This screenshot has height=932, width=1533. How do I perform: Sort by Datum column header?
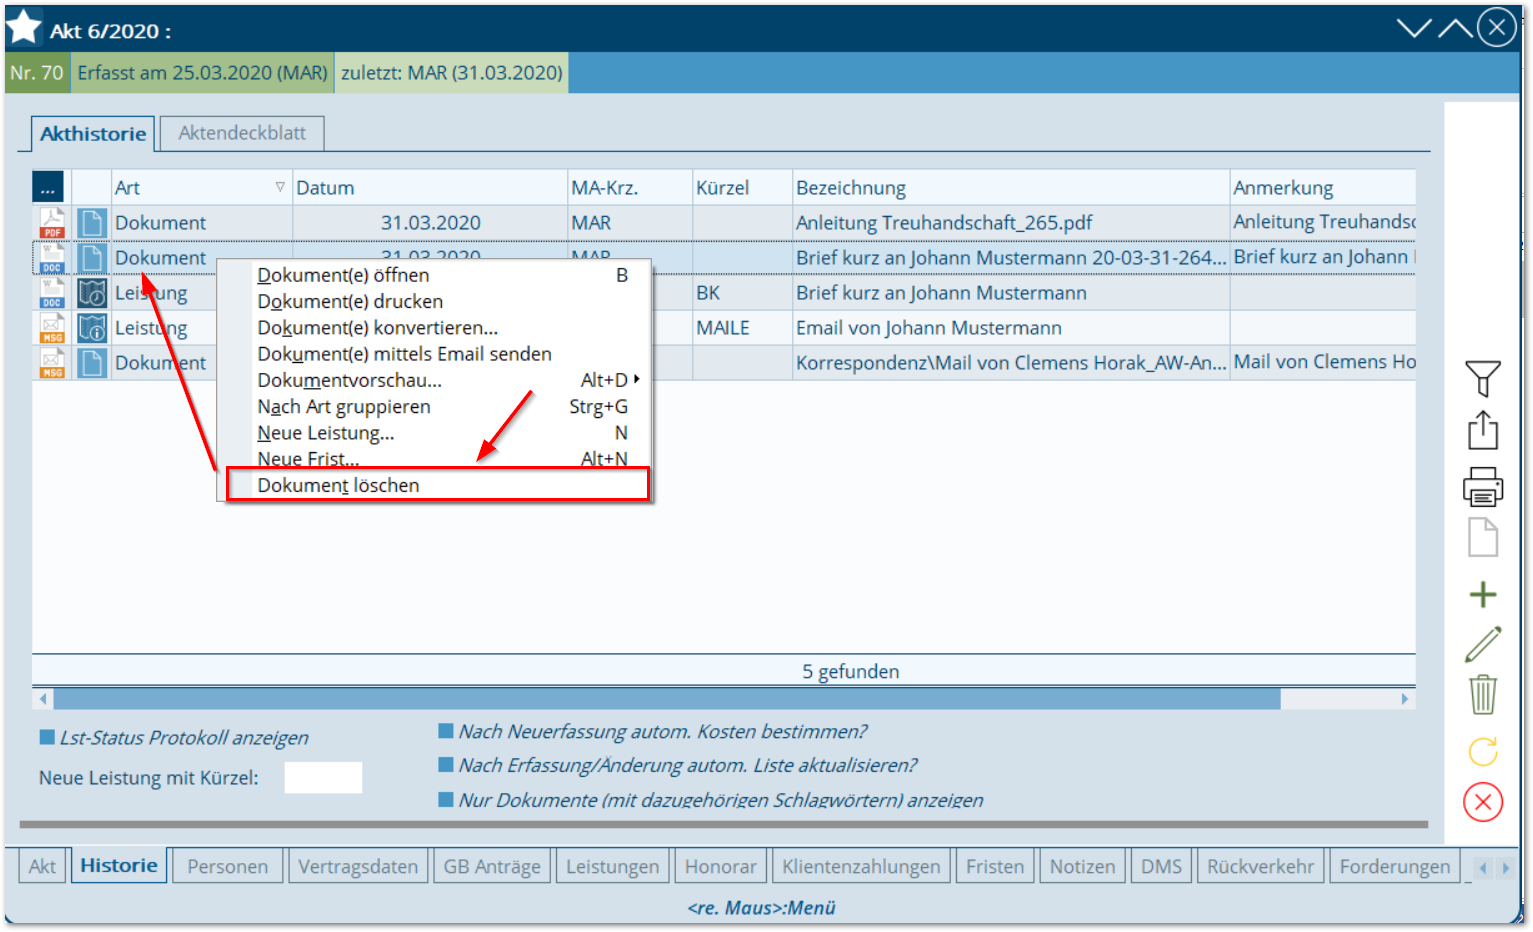pos(430,187)
